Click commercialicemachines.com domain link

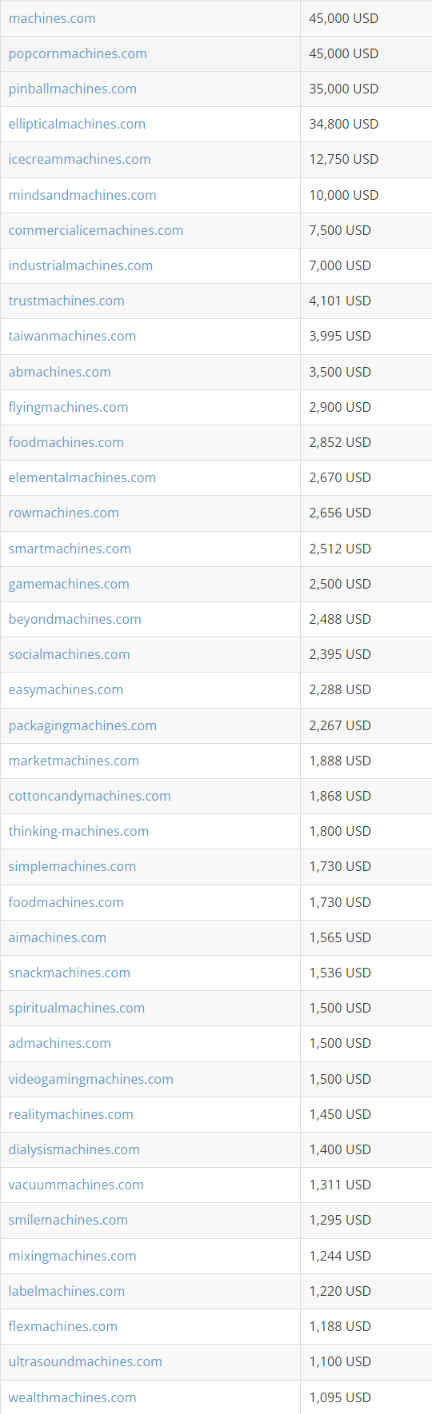pos(96,230)
